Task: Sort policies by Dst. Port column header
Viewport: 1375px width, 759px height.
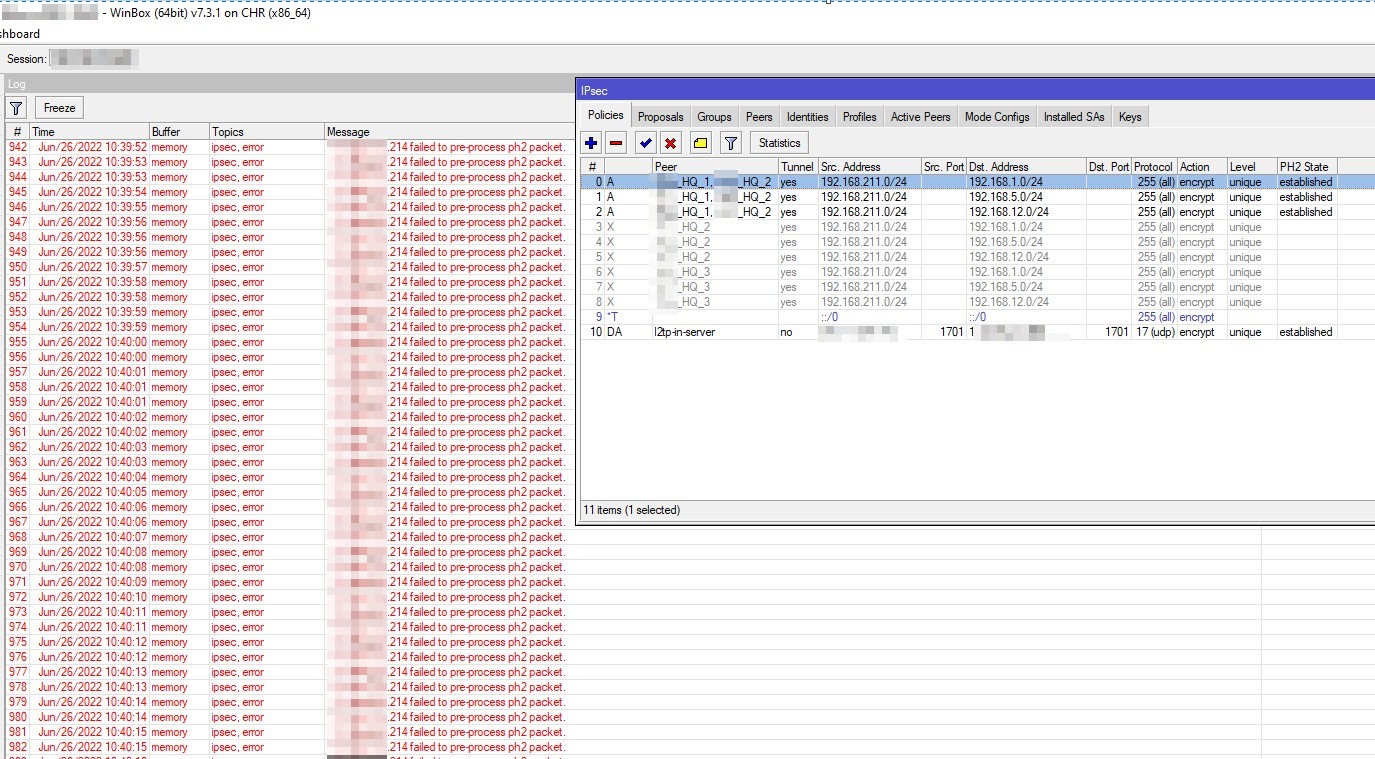Action: 1109,167
